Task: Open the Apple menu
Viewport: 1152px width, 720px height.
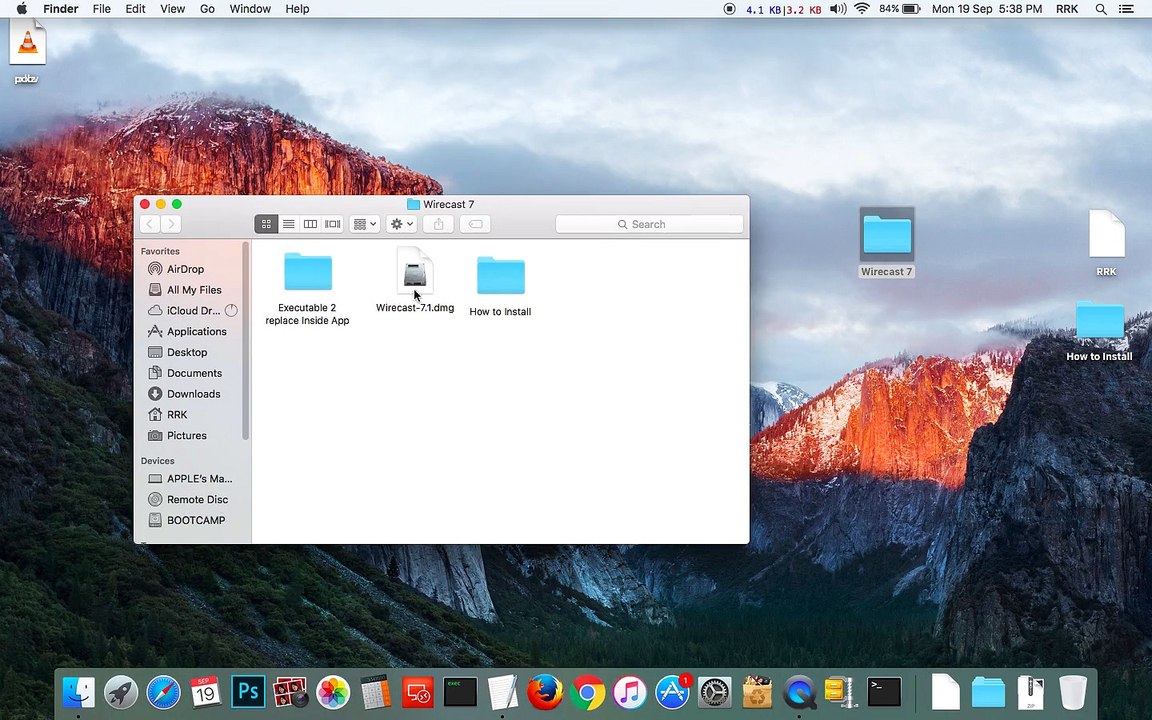Action: [21, 9]
